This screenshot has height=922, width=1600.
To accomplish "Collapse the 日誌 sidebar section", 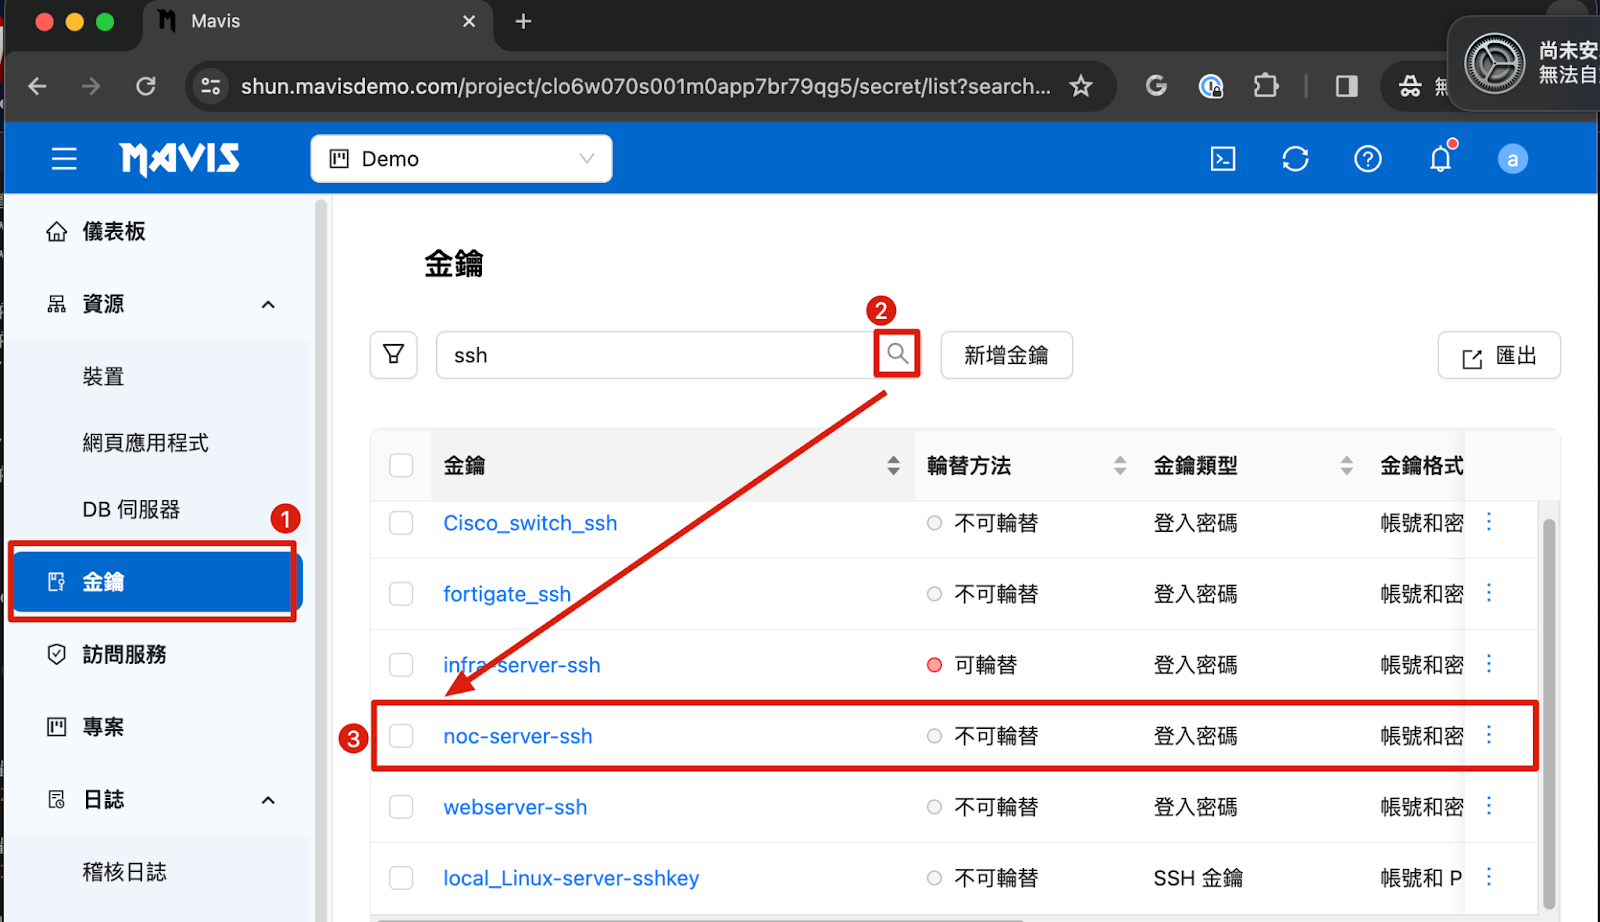I will [267, 800].
